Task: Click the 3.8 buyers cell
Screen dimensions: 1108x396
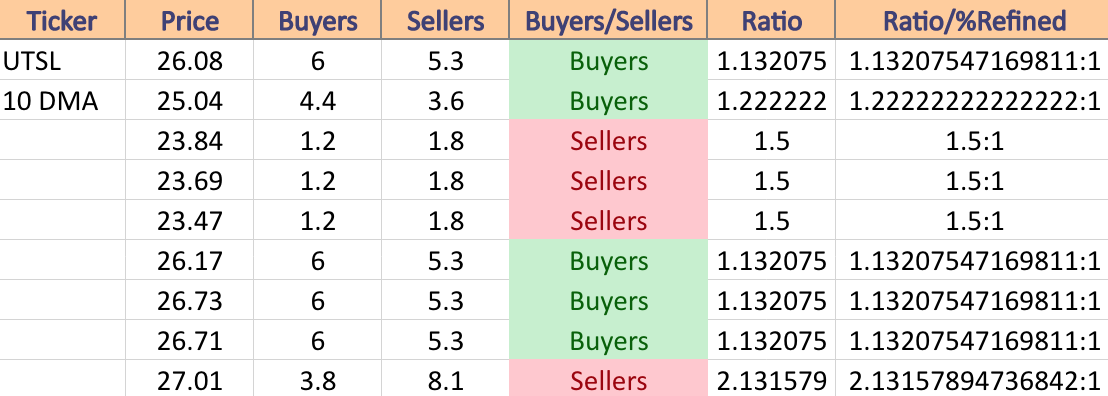Action: (317, 380)
